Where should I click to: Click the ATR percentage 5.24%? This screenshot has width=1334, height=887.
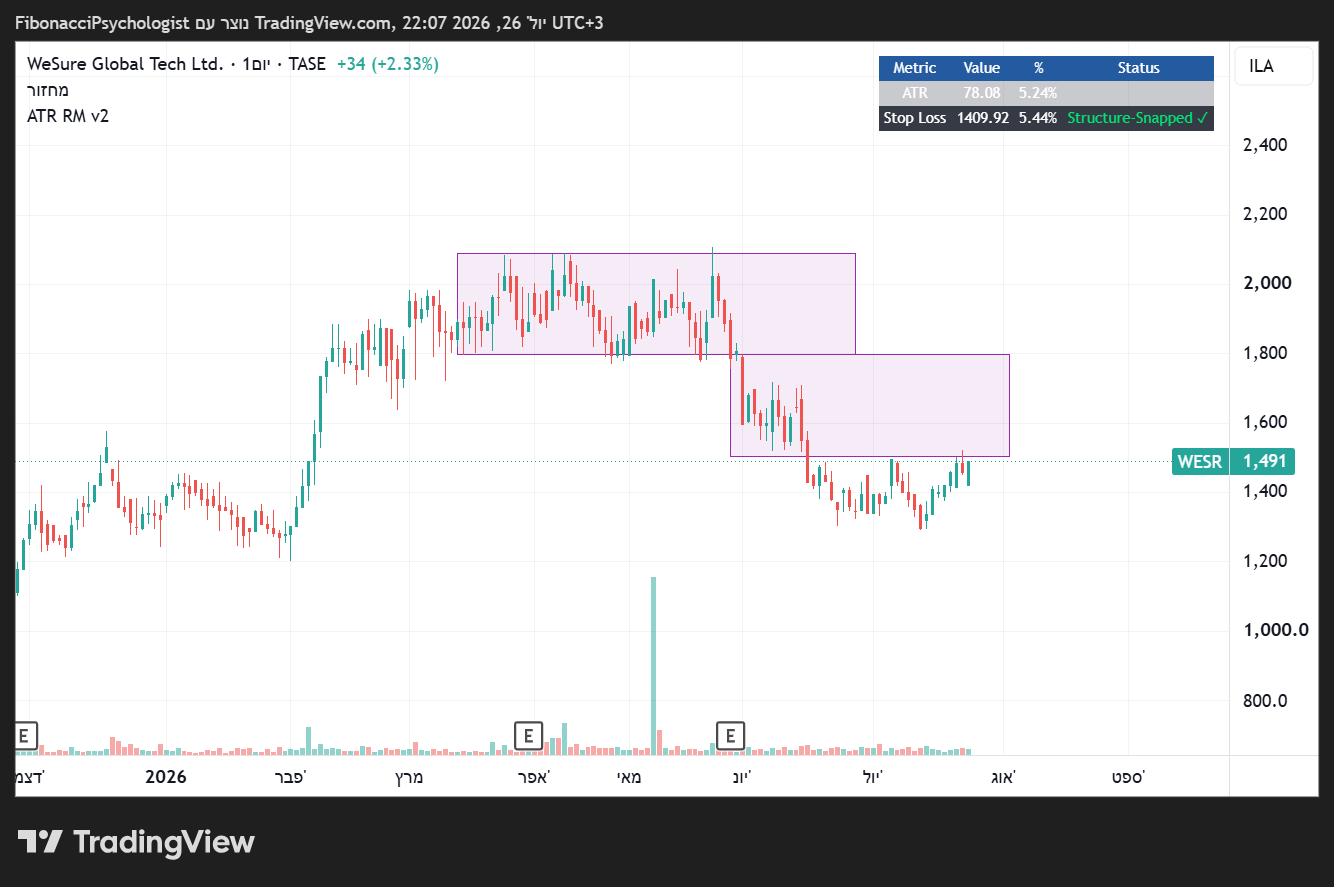(1038, 93)
